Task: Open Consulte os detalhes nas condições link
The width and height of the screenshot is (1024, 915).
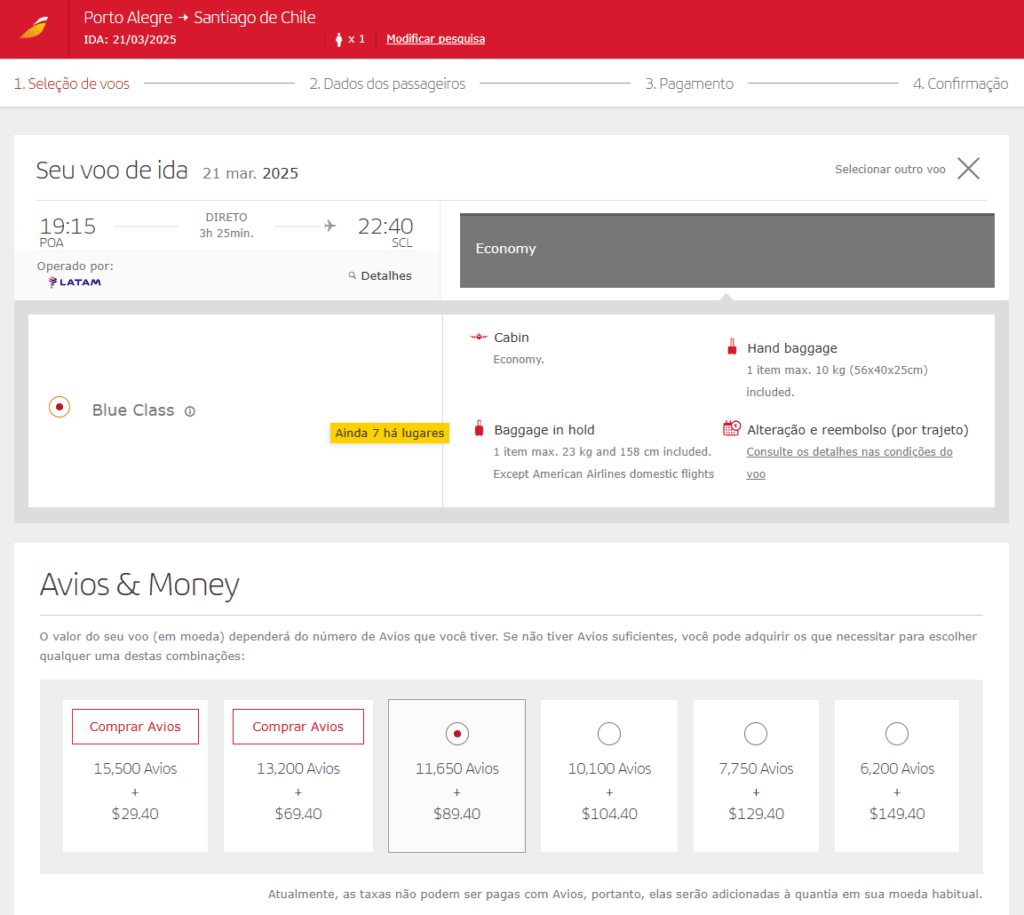Action: tap(849, 462)
